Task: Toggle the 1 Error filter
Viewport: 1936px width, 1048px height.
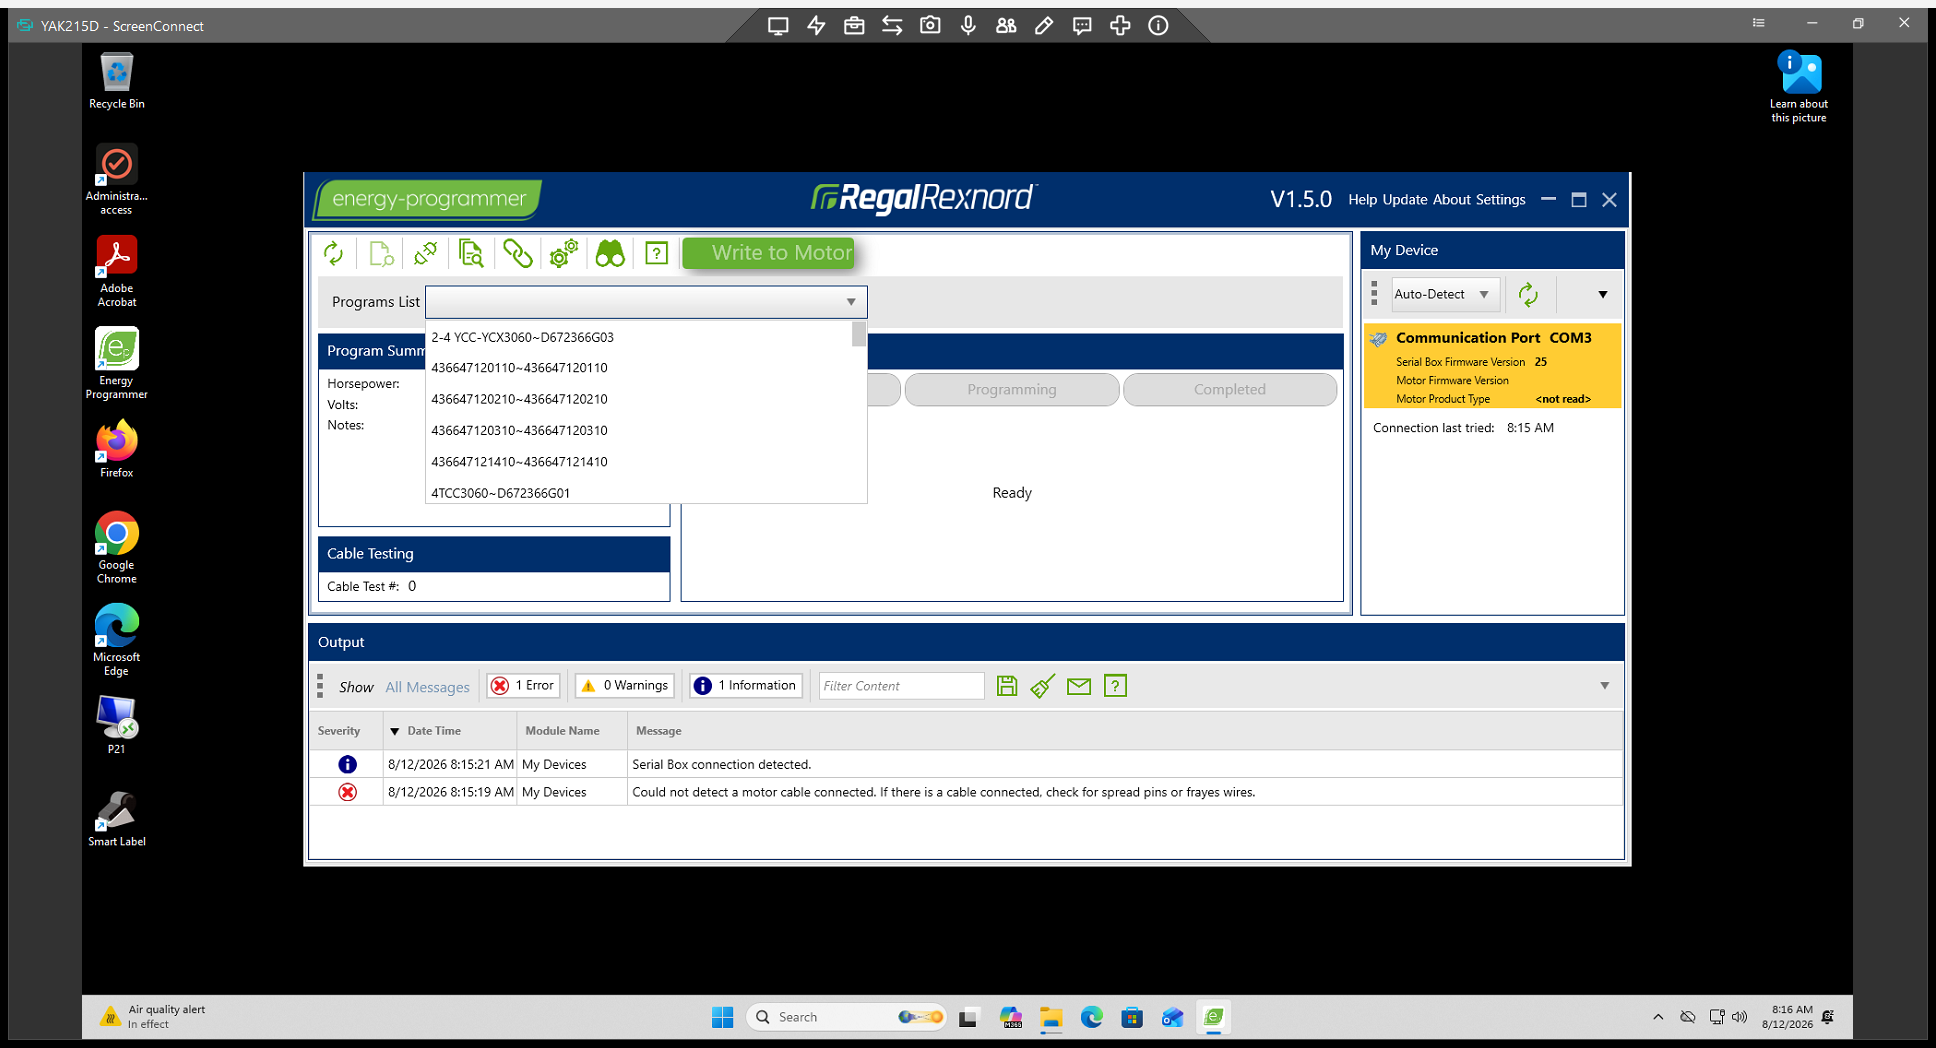Action: click(524, 686)
